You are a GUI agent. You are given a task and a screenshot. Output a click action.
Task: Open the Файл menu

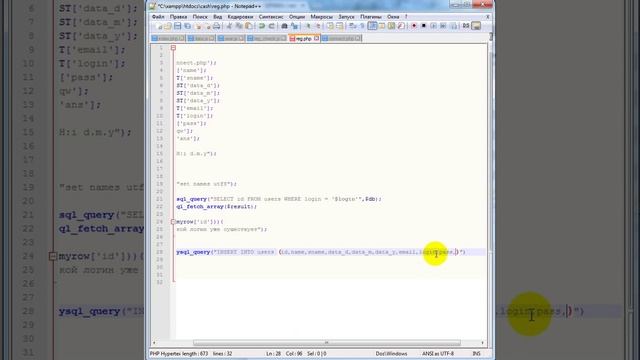(158, 17)
